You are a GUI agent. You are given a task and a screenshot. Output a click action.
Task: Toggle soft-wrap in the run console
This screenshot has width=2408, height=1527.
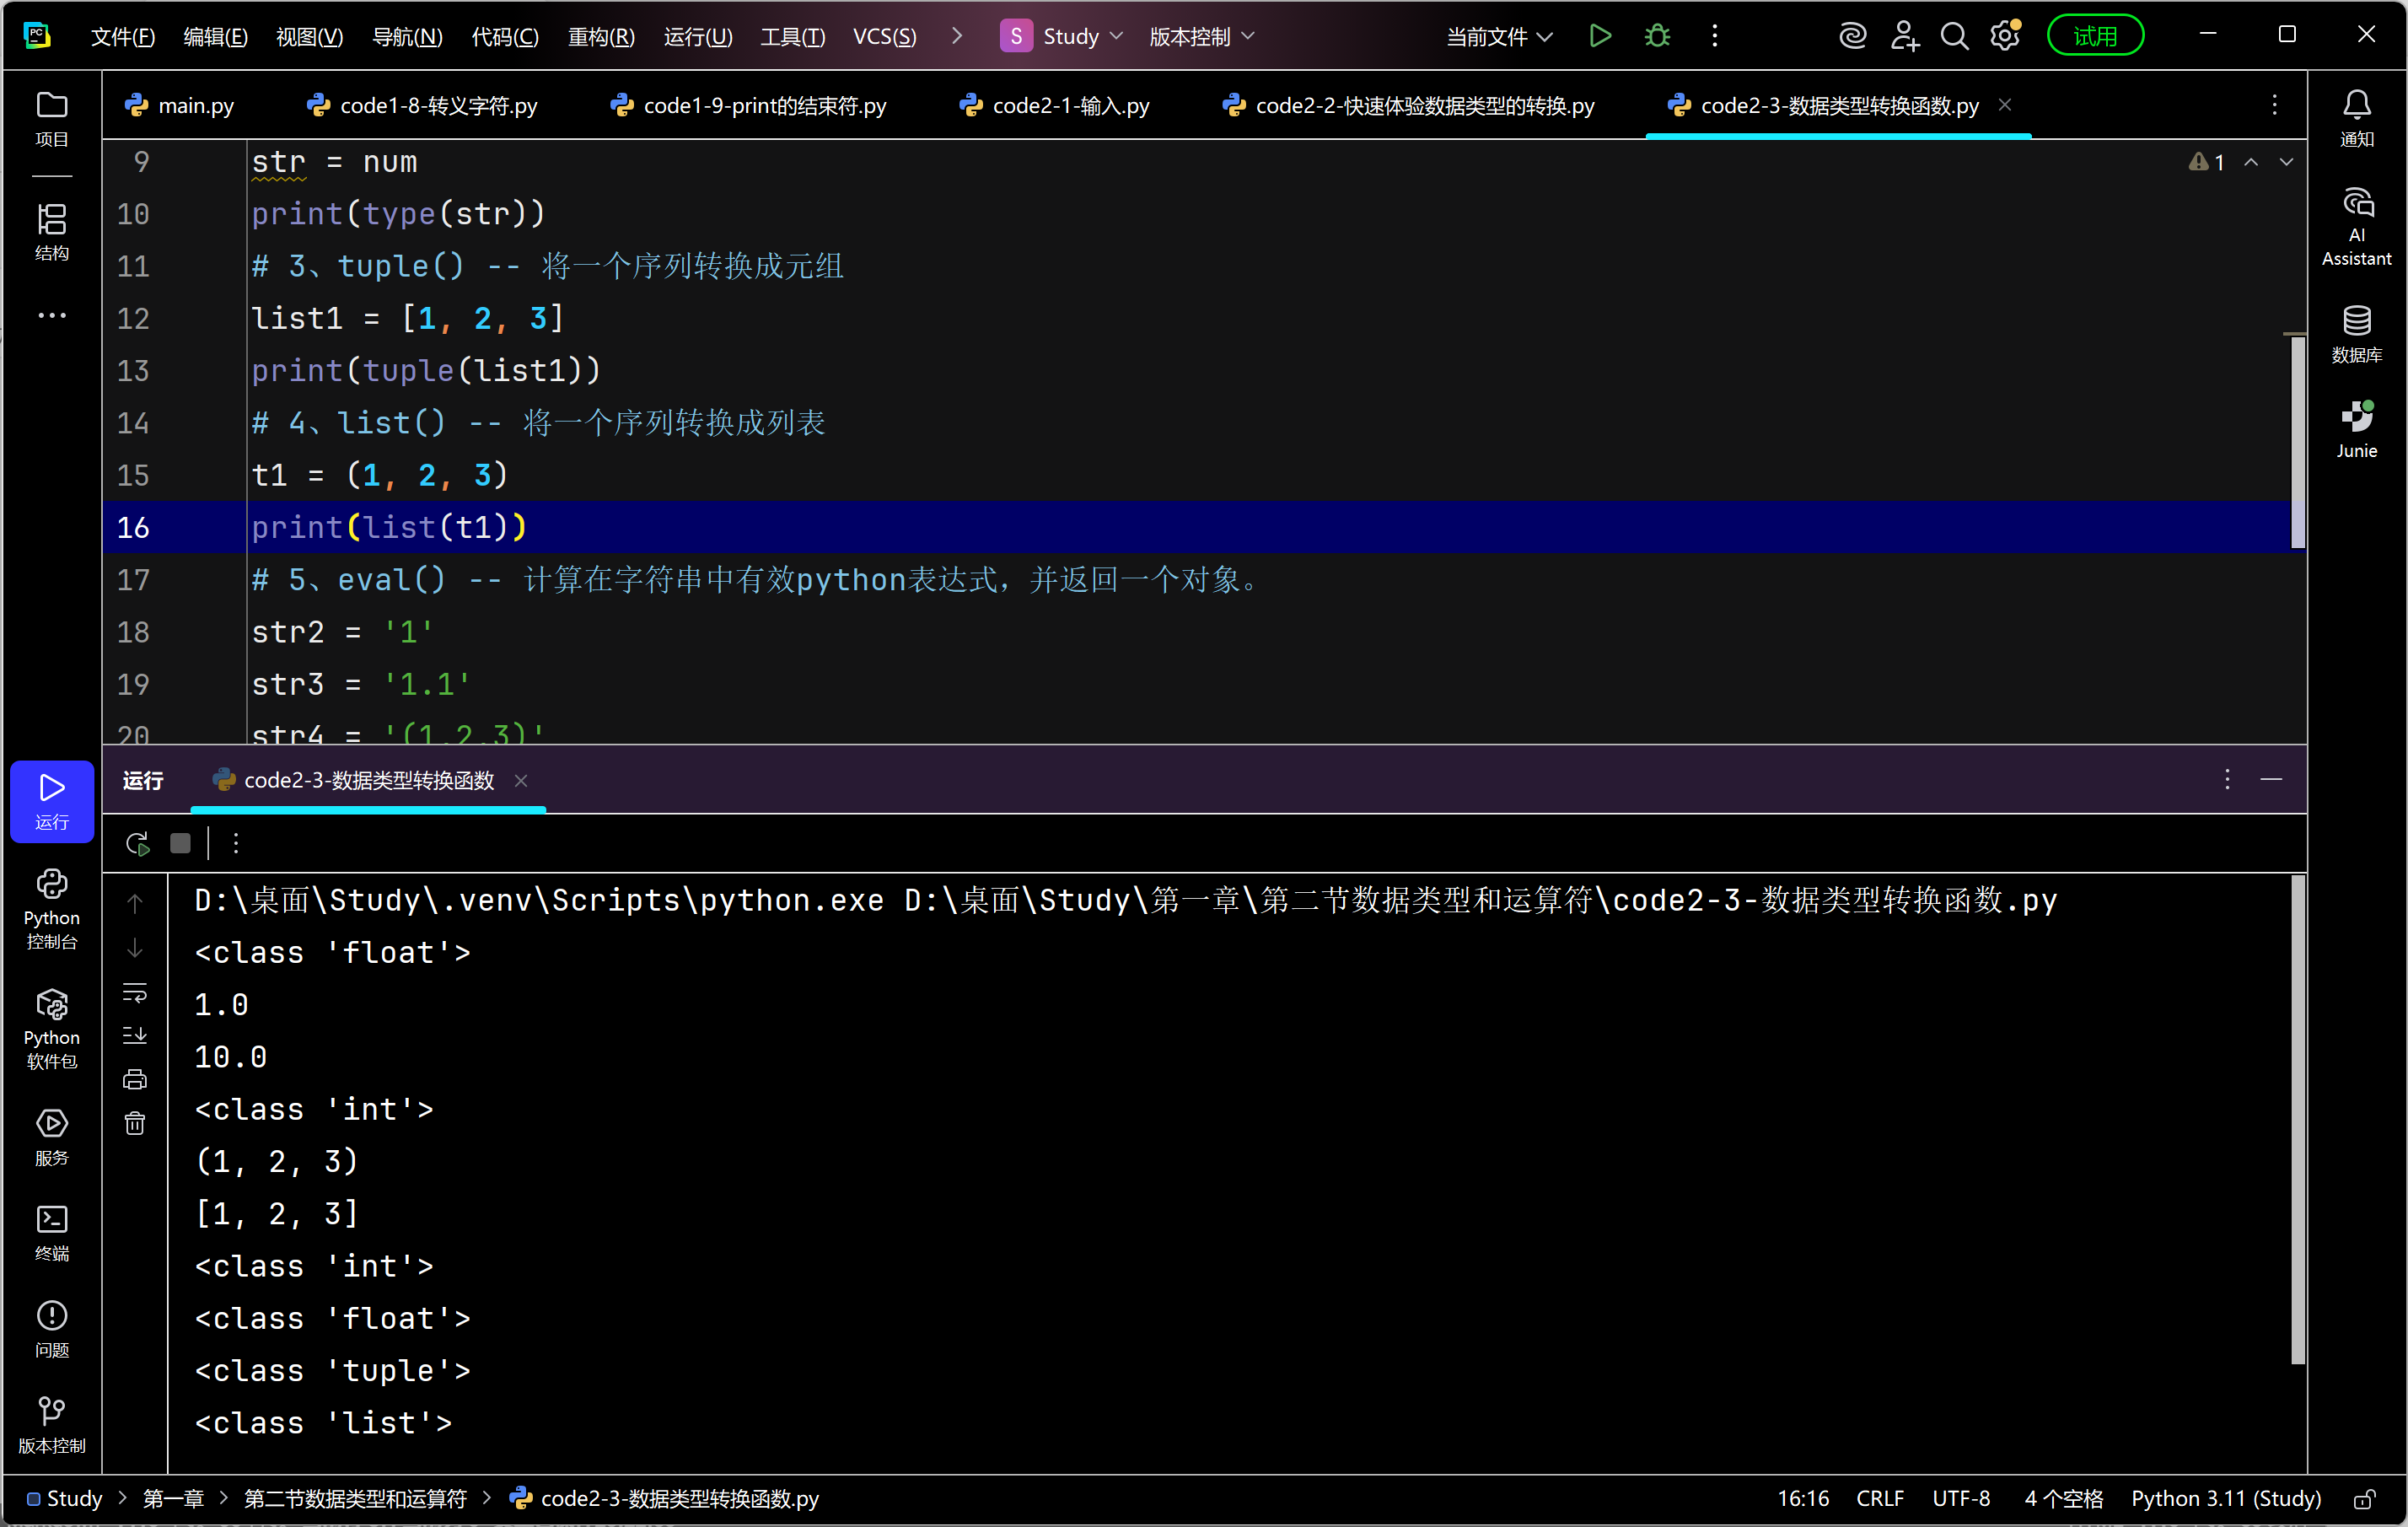(x=135, y=992)
